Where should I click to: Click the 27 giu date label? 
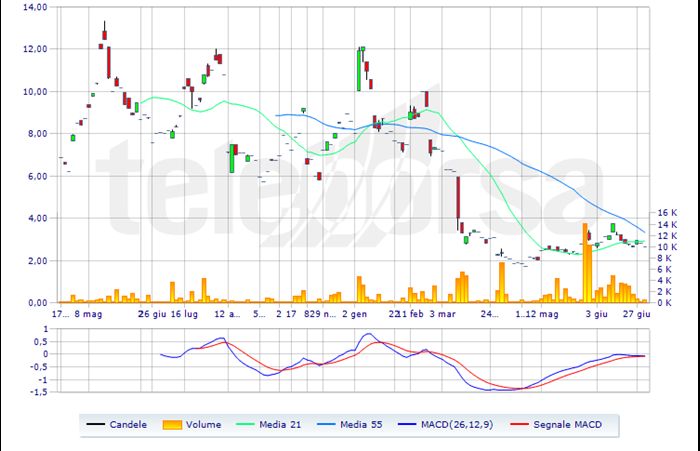coord(637,314)
